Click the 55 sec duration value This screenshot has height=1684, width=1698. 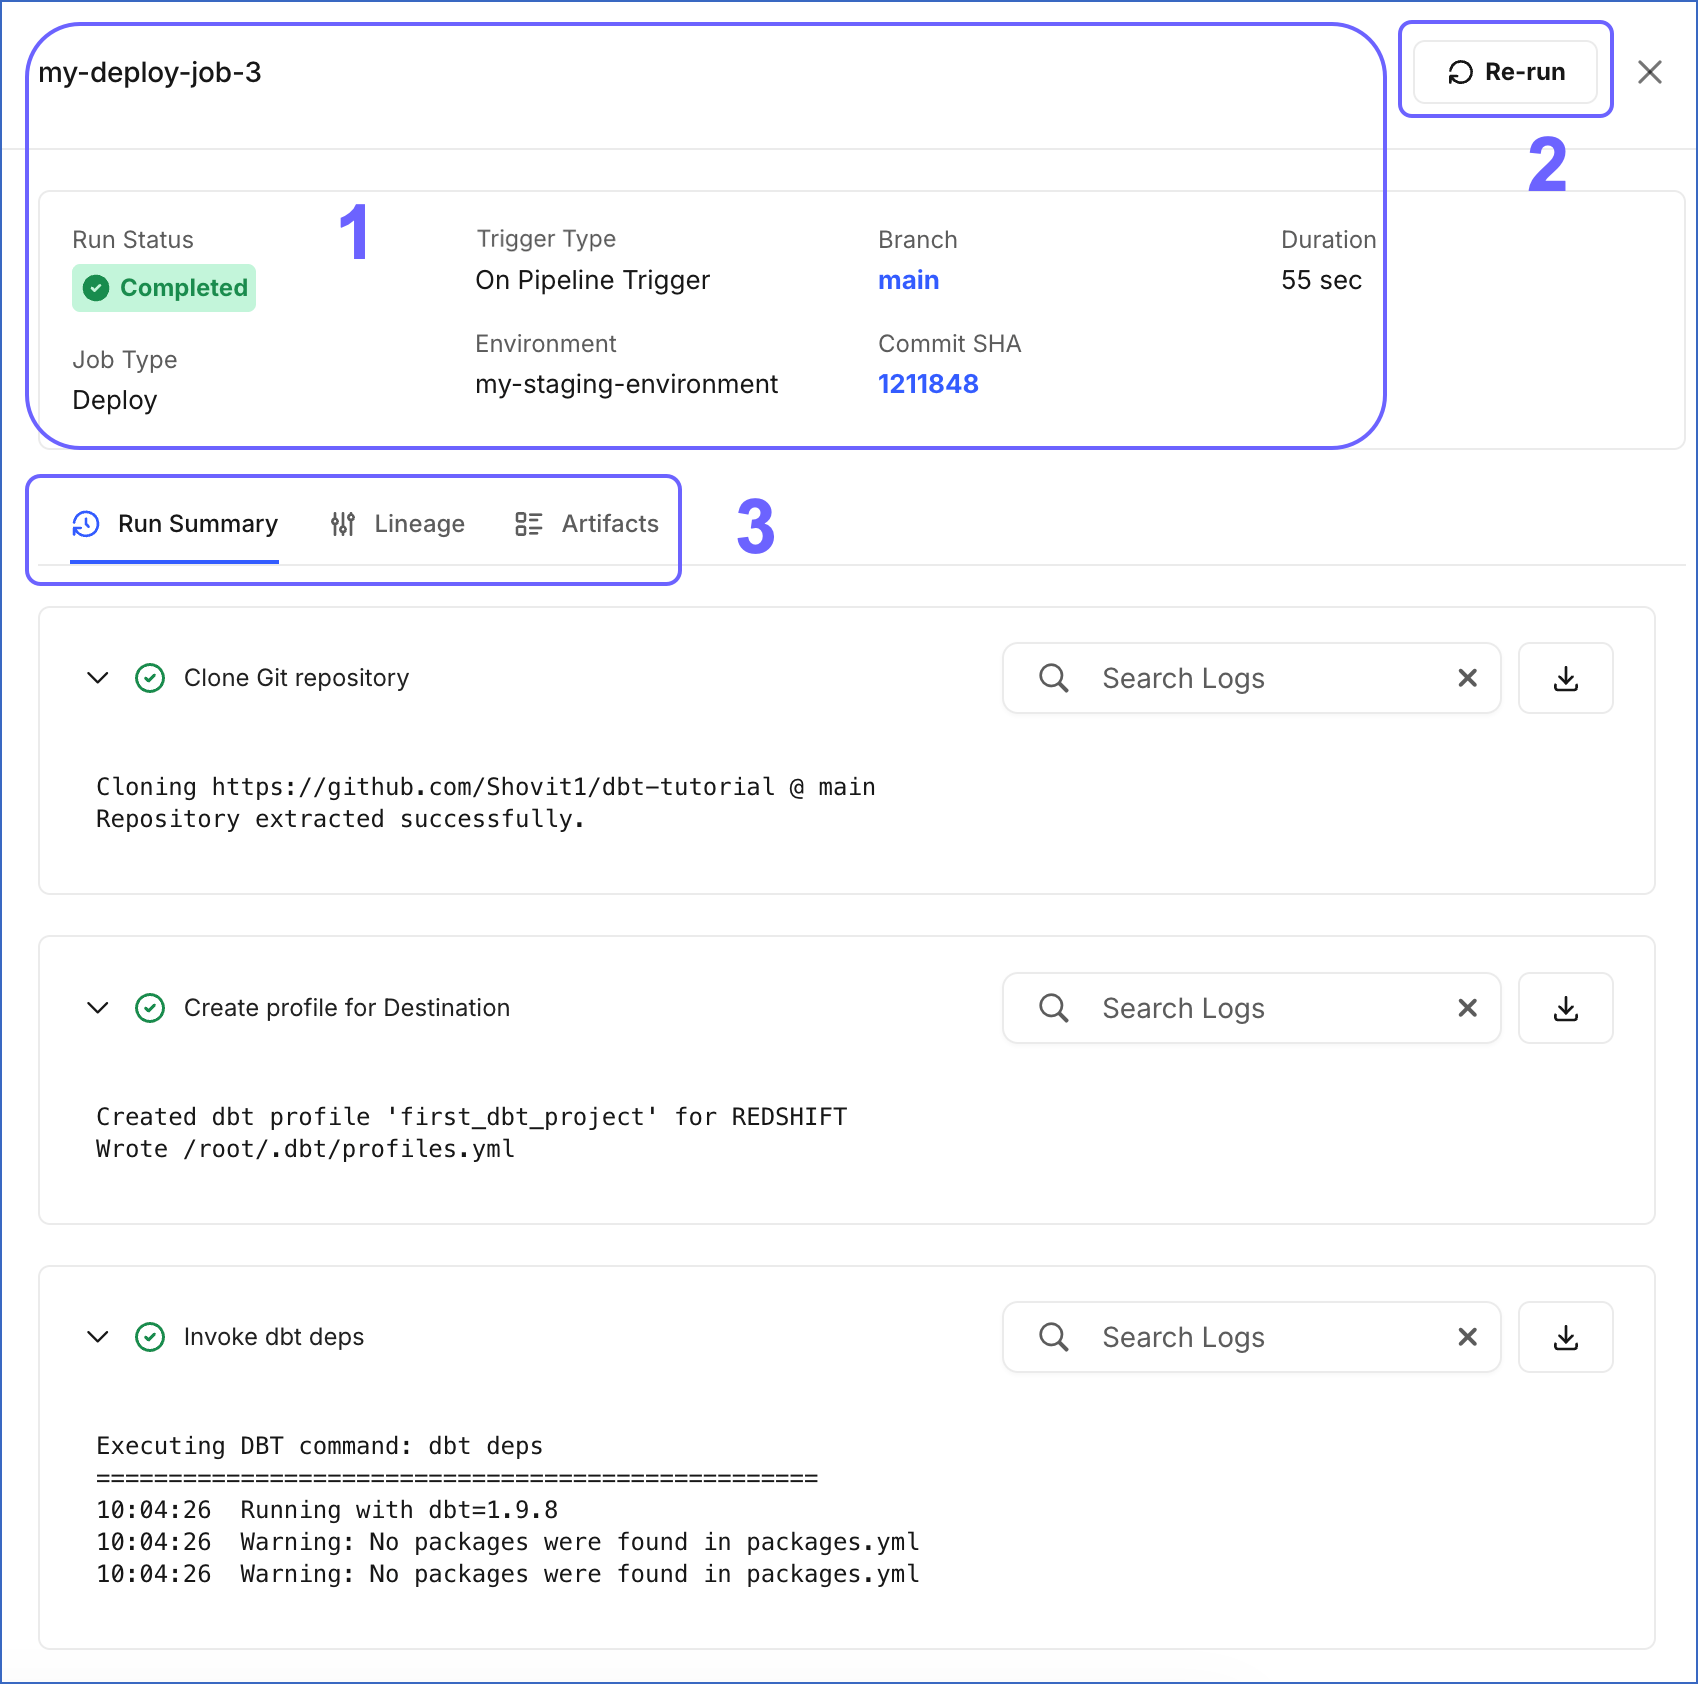pos(1321,280)
